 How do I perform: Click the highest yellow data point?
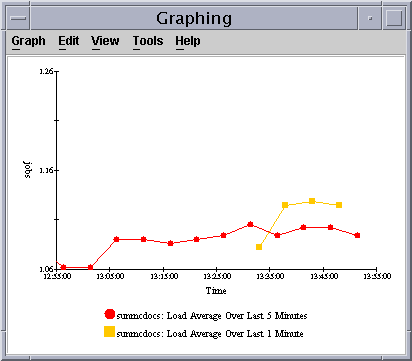[x=312, y=201]
